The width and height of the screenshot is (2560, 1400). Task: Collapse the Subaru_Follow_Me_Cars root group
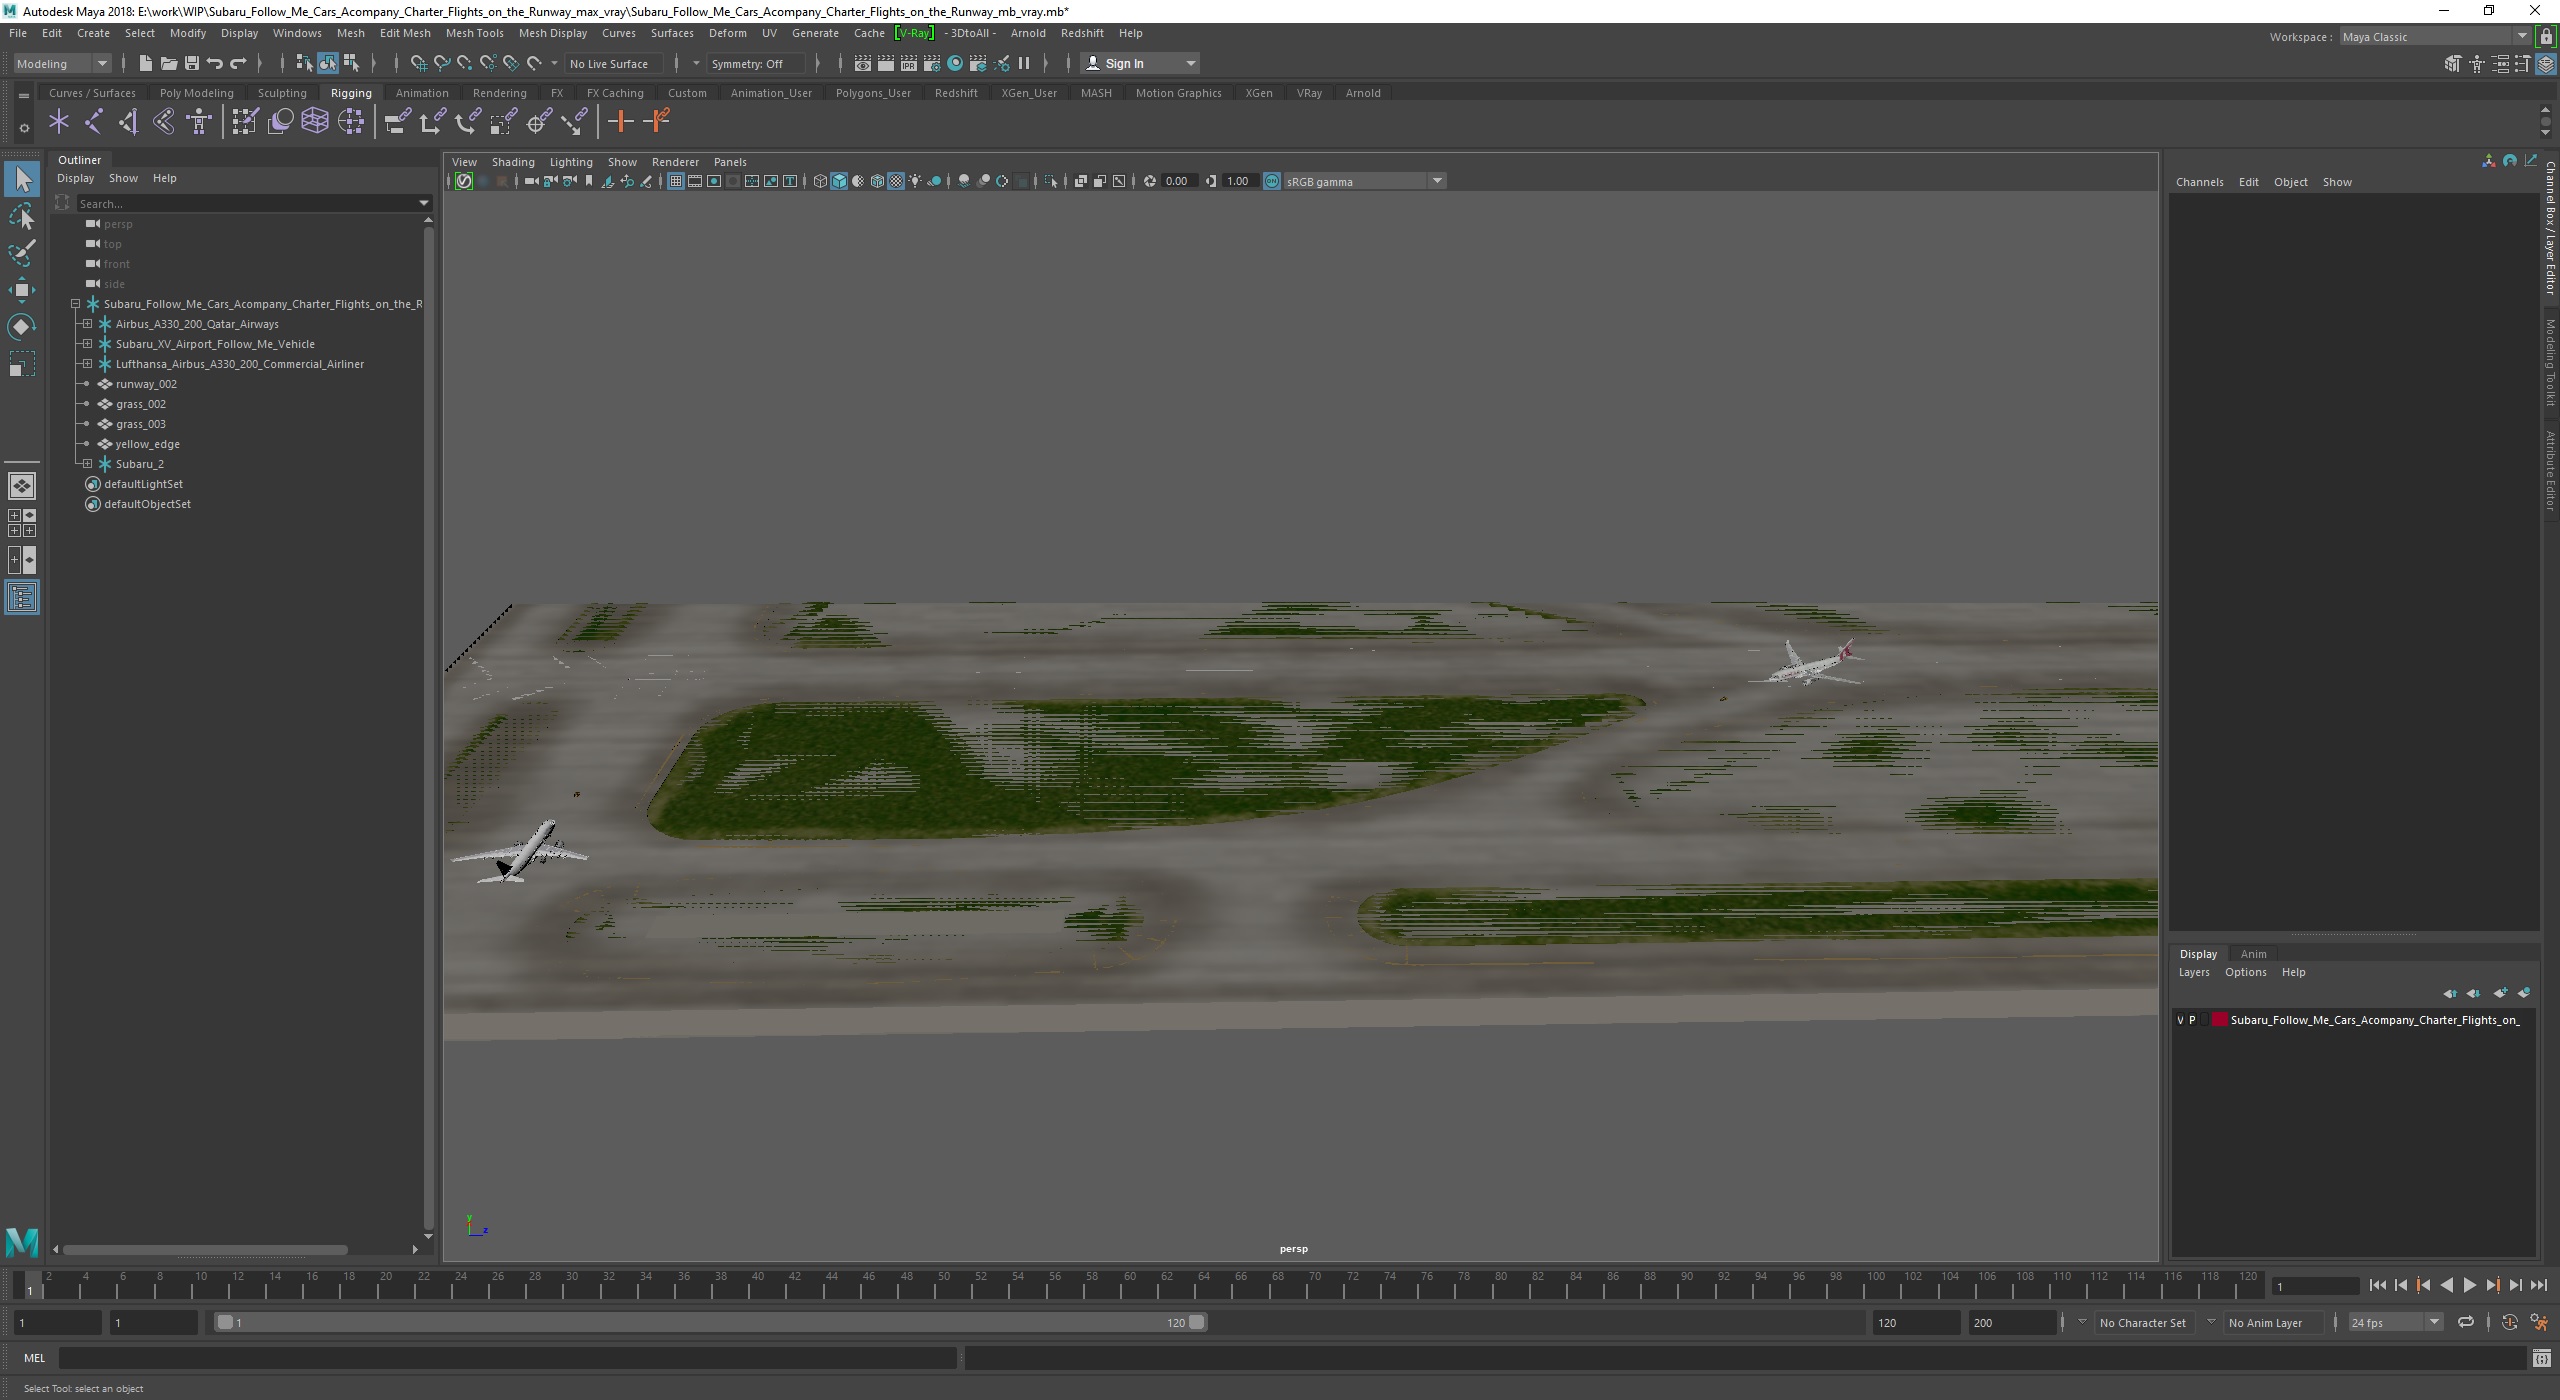76,304
